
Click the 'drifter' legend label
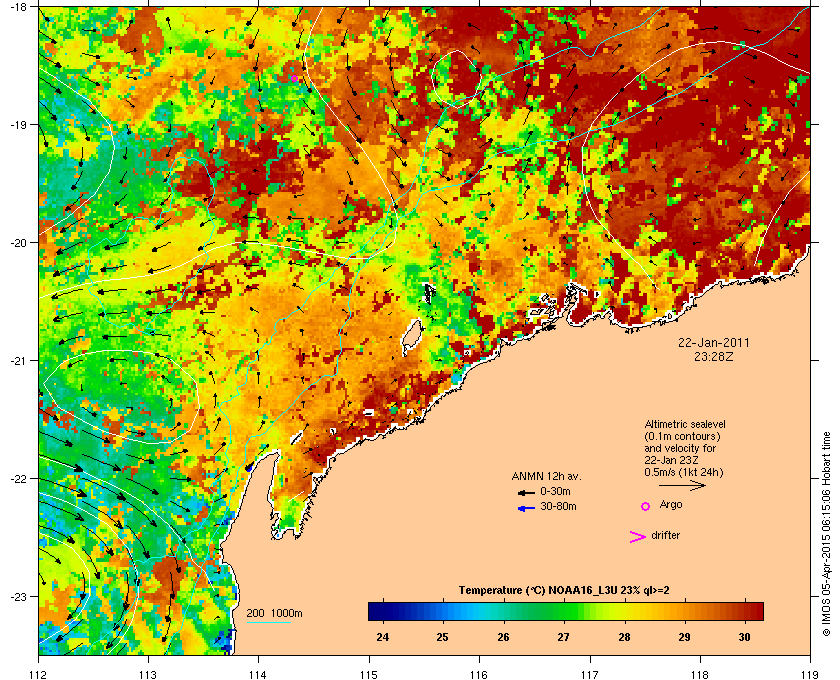(665, 535)
